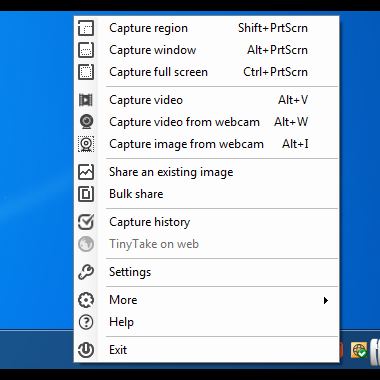
Task: Click the webcam video icon
Action: [x=86, y=122]
